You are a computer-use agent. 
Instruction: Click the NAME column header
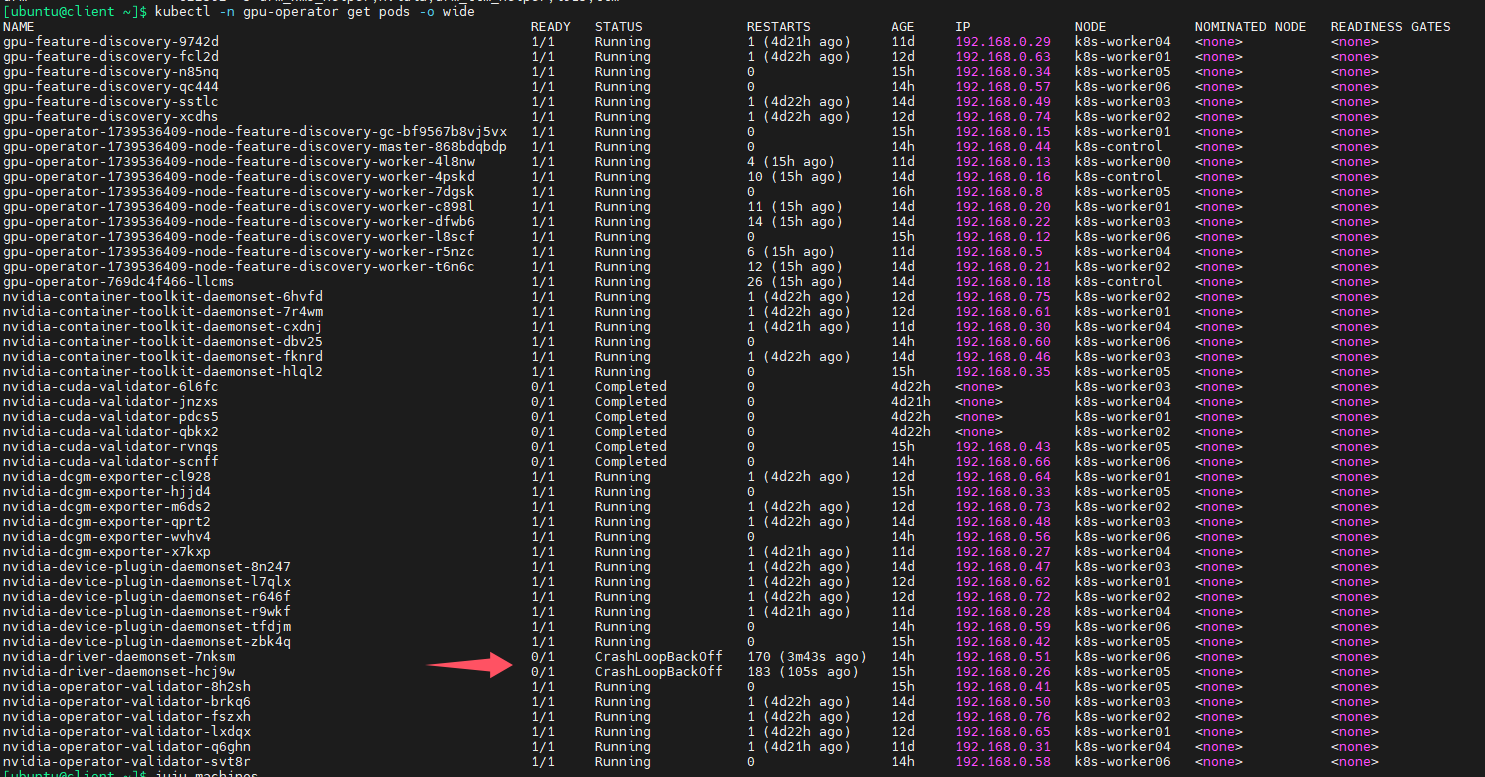coord(18,26)
